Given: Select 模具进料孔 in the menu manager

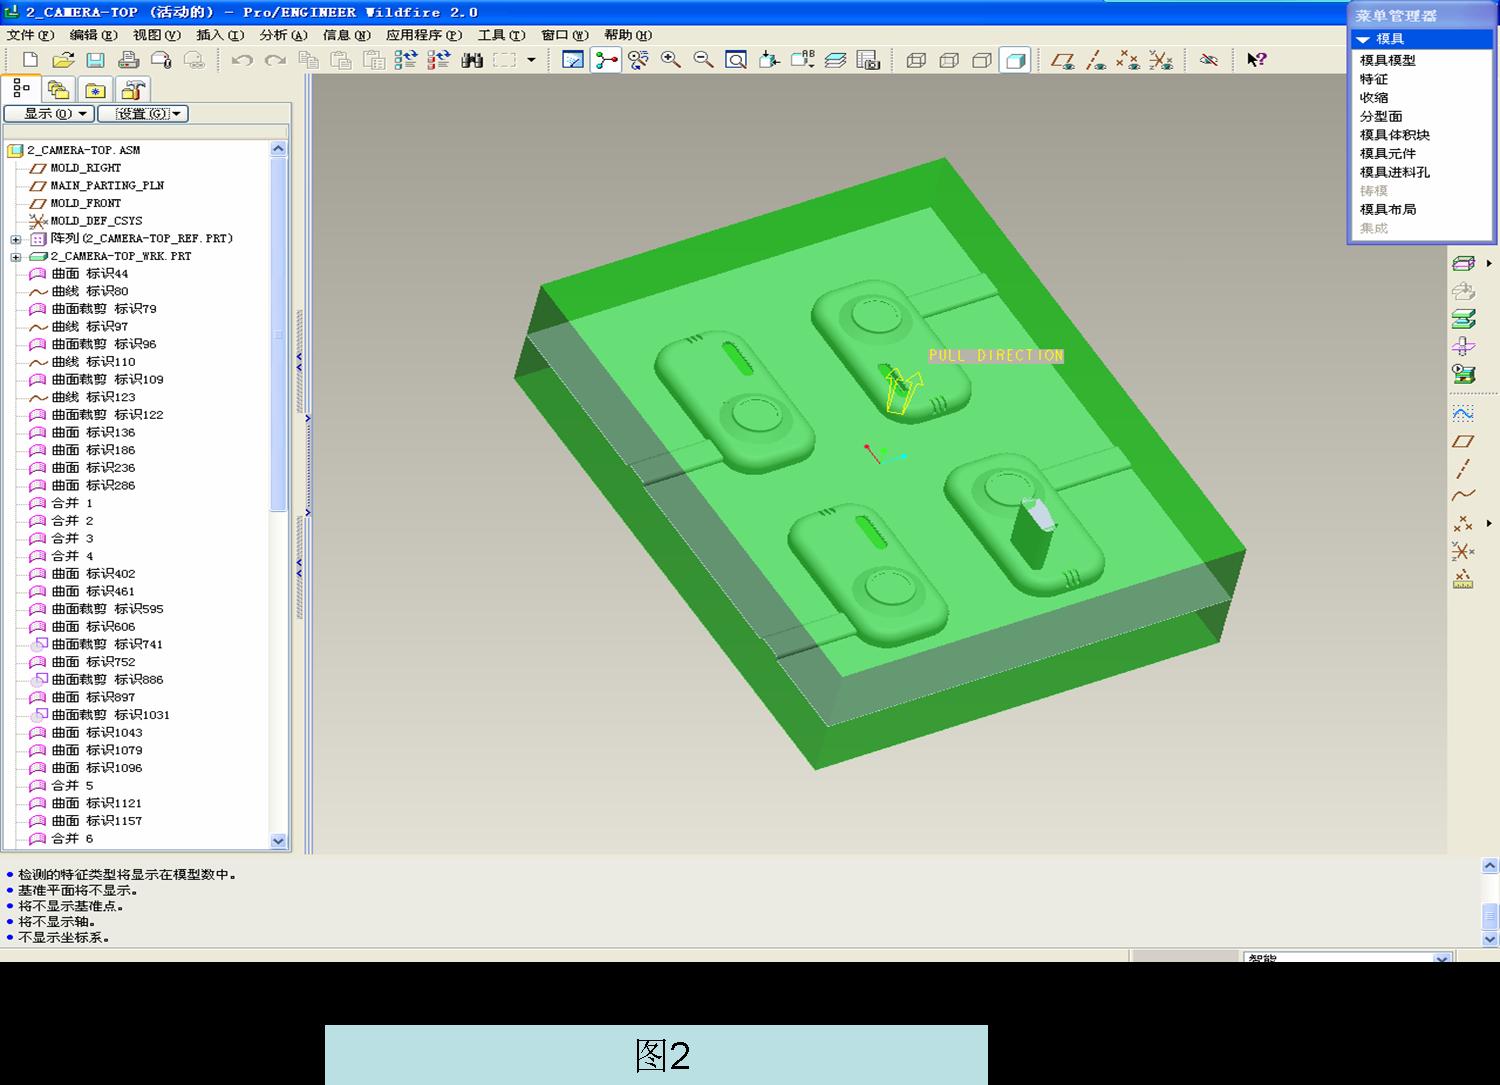Looking at the screenshot, I should (1394, 172).
